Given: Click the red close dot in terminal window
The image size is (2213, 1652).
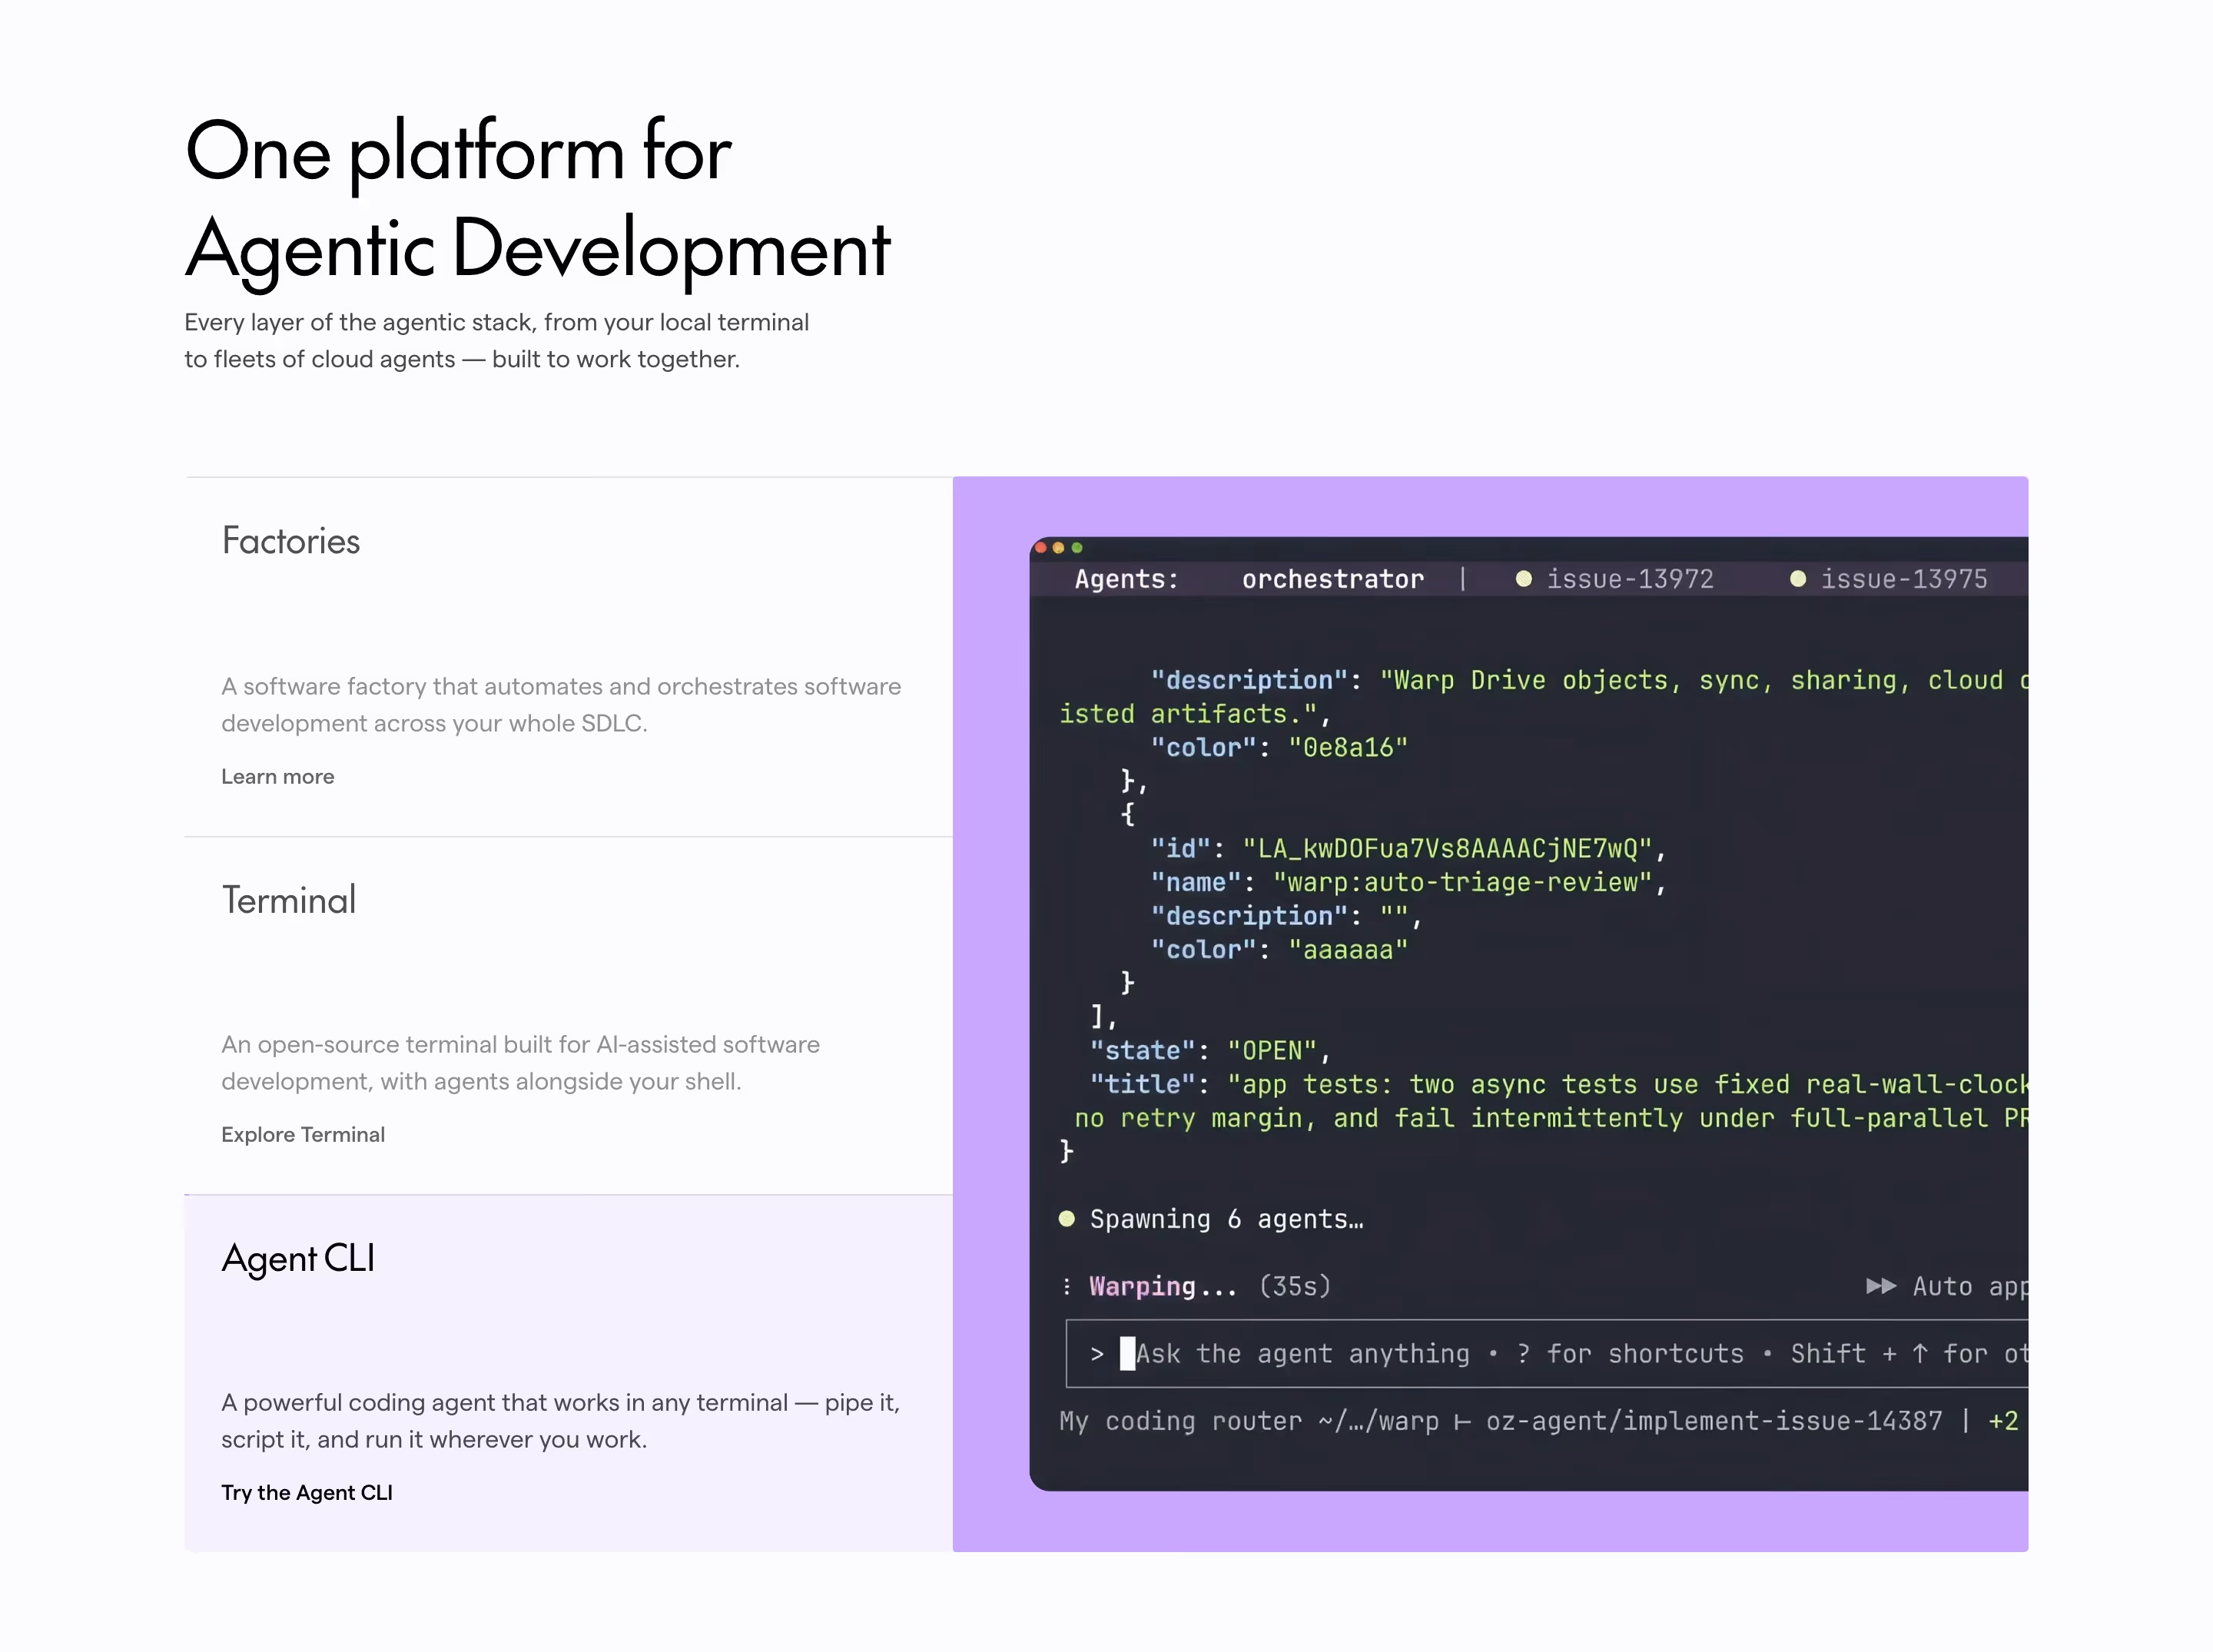Looking at the screenshot, I should [x=1041, y=547].
